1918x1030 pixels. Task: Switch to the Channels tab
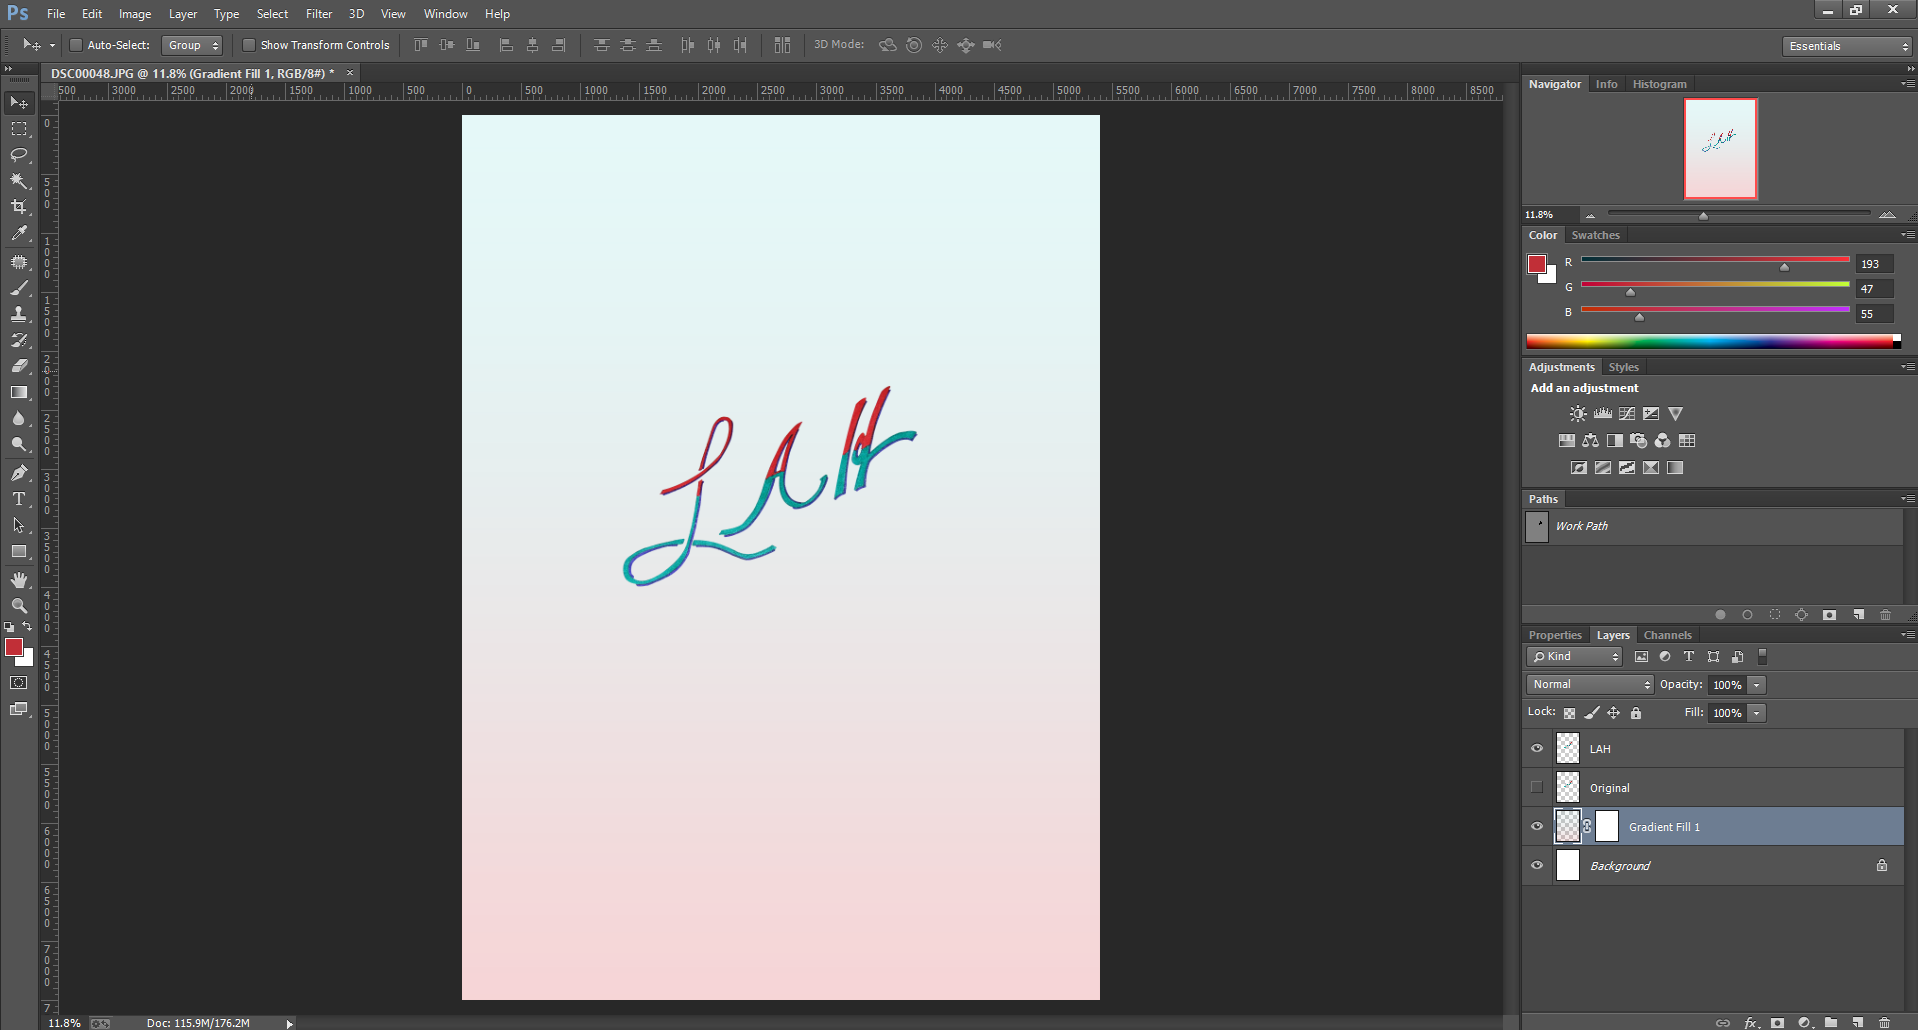click(x=1667, y=635)
